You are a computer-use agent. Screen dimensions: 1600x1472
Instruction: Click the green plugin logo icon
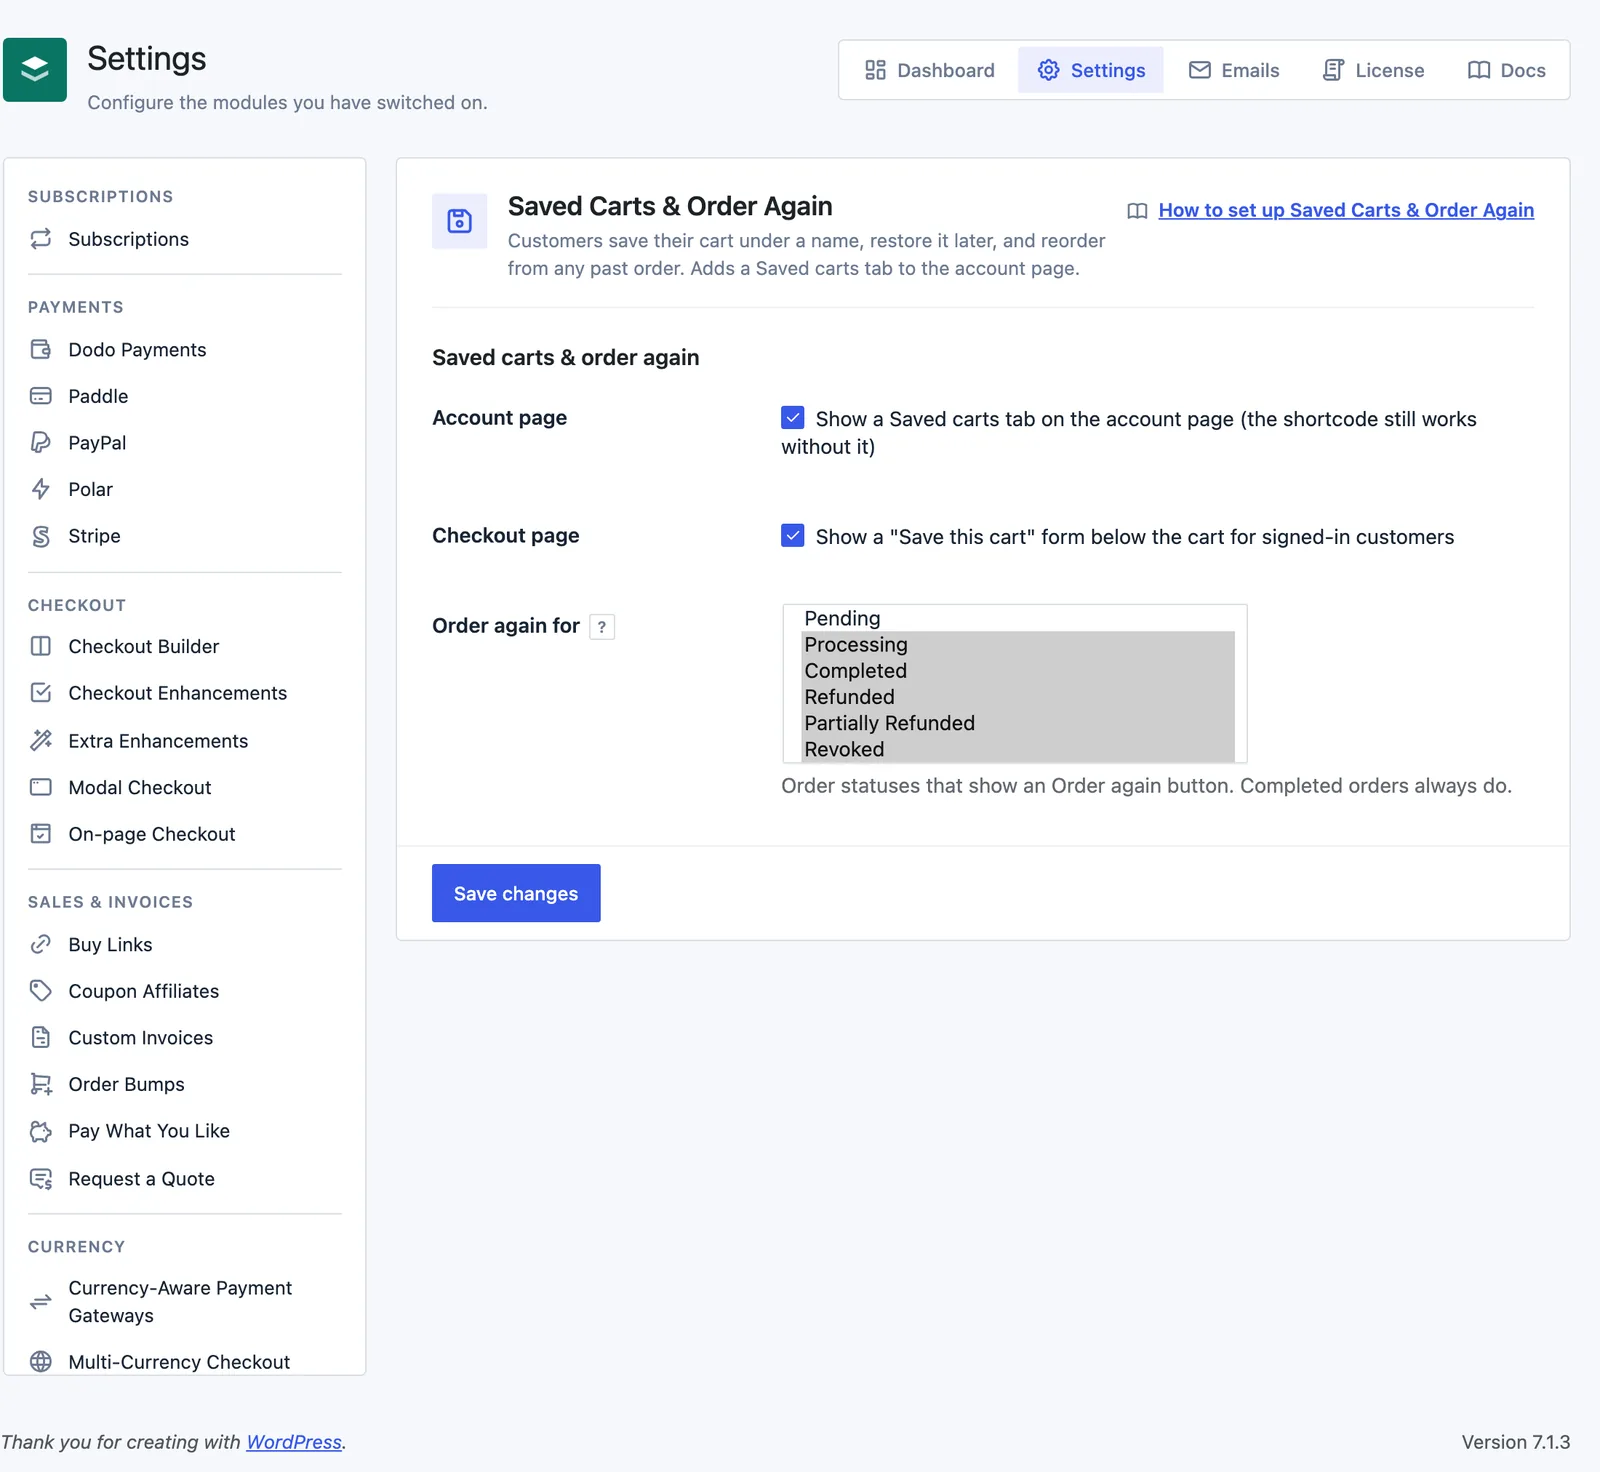pyautogui.click(x=35, y=70)
